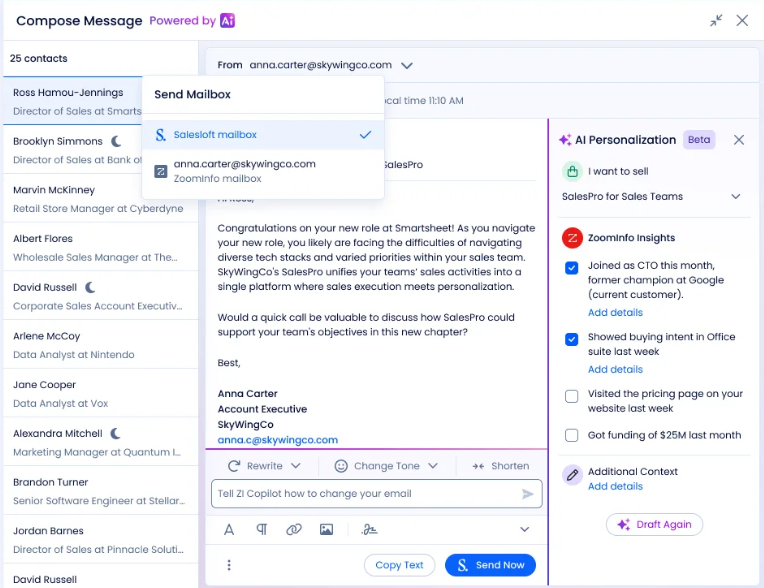Click the checkmark beside Salesloft mailbox
Image resolution: width=764 pixels, height=588 pixels.
click(365, 135)
